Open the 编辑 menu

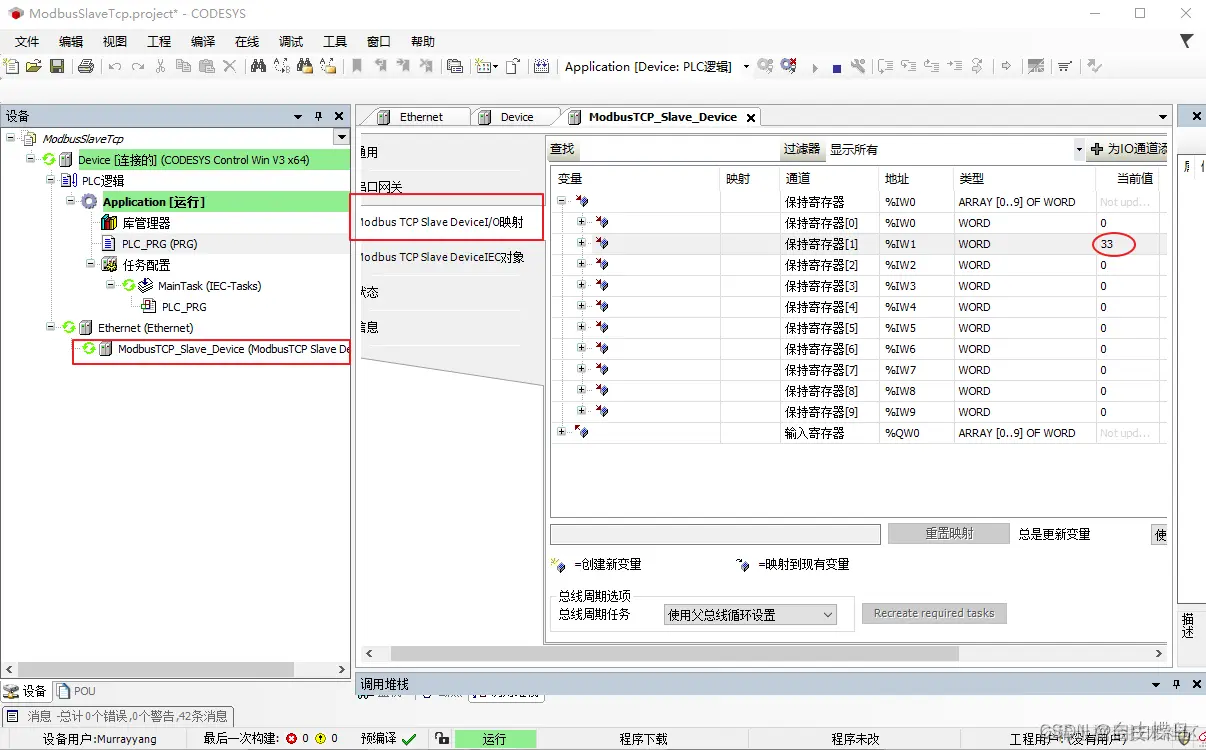(71, 41)
